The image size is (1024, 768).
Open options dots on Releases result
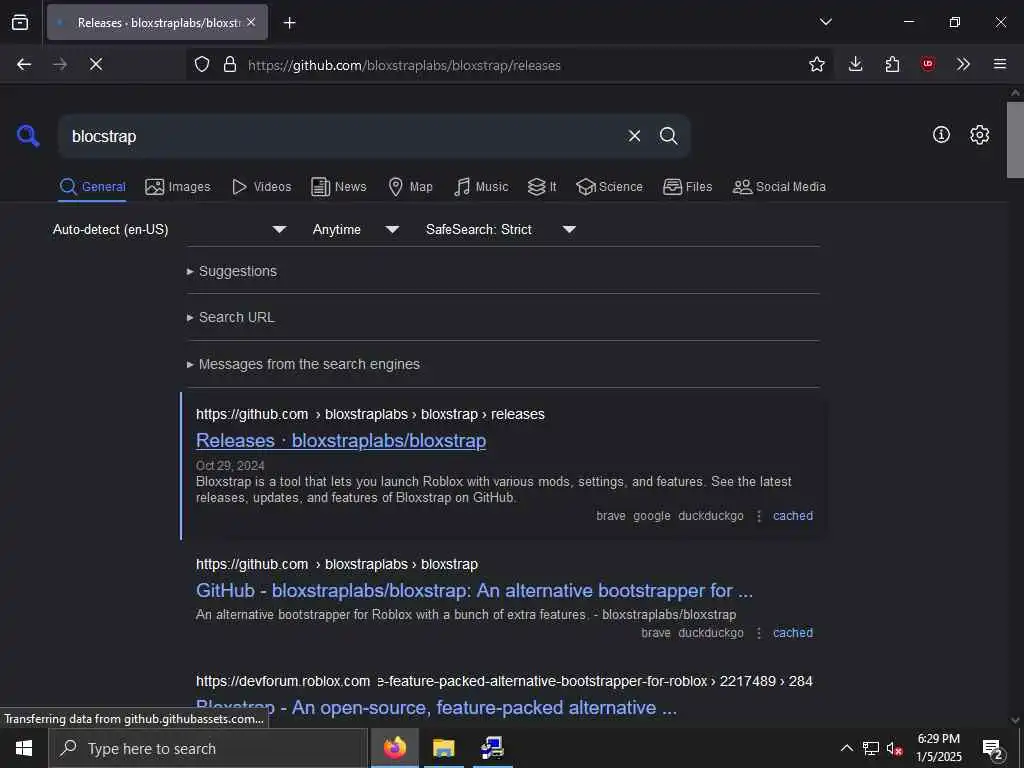point(758,516)
